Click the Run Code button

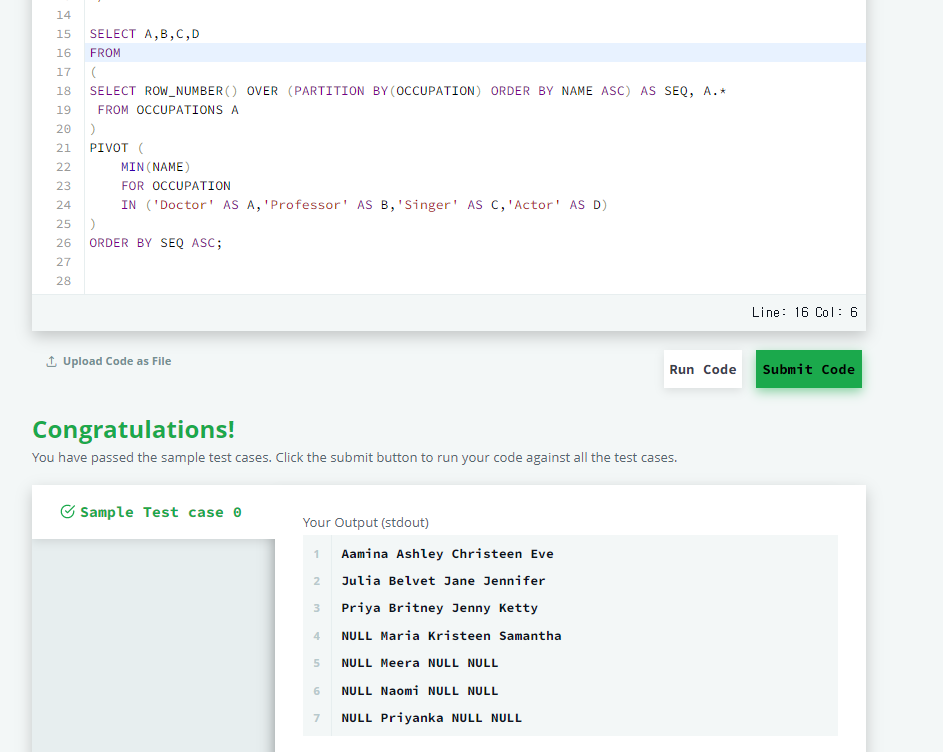tap(702, 369)
